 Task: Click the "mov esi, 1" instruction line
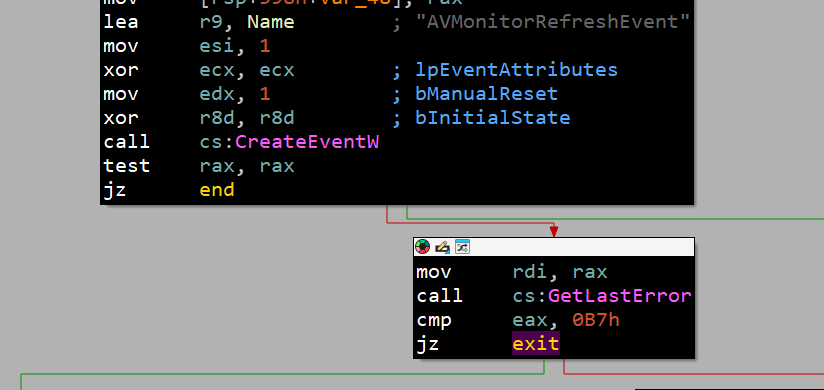(x=187, y=46)
